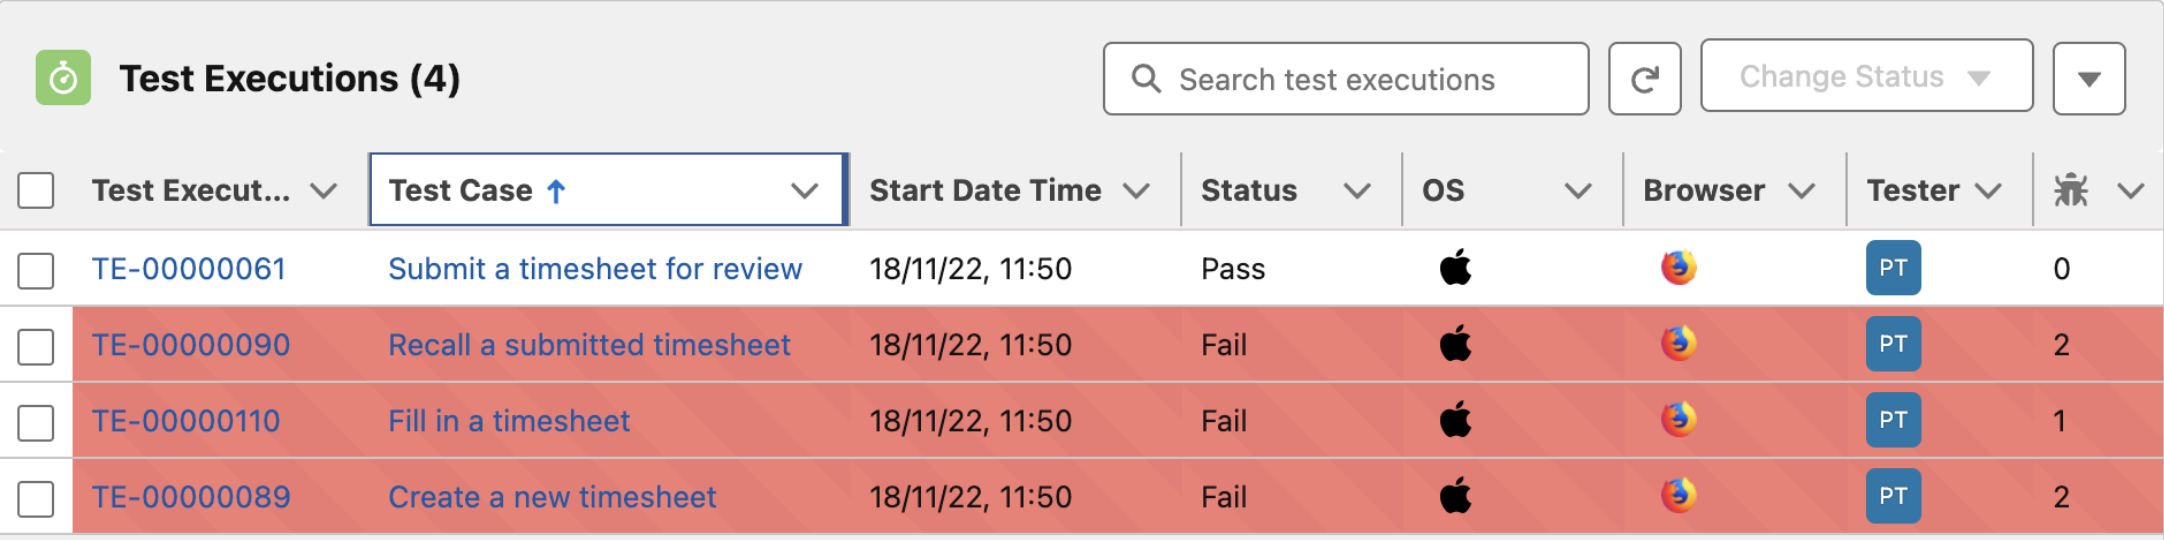The height and width of the screenshot is (540, 2164).
Task: Click the magnifier icon in the search box
Action: (1146, 79)
